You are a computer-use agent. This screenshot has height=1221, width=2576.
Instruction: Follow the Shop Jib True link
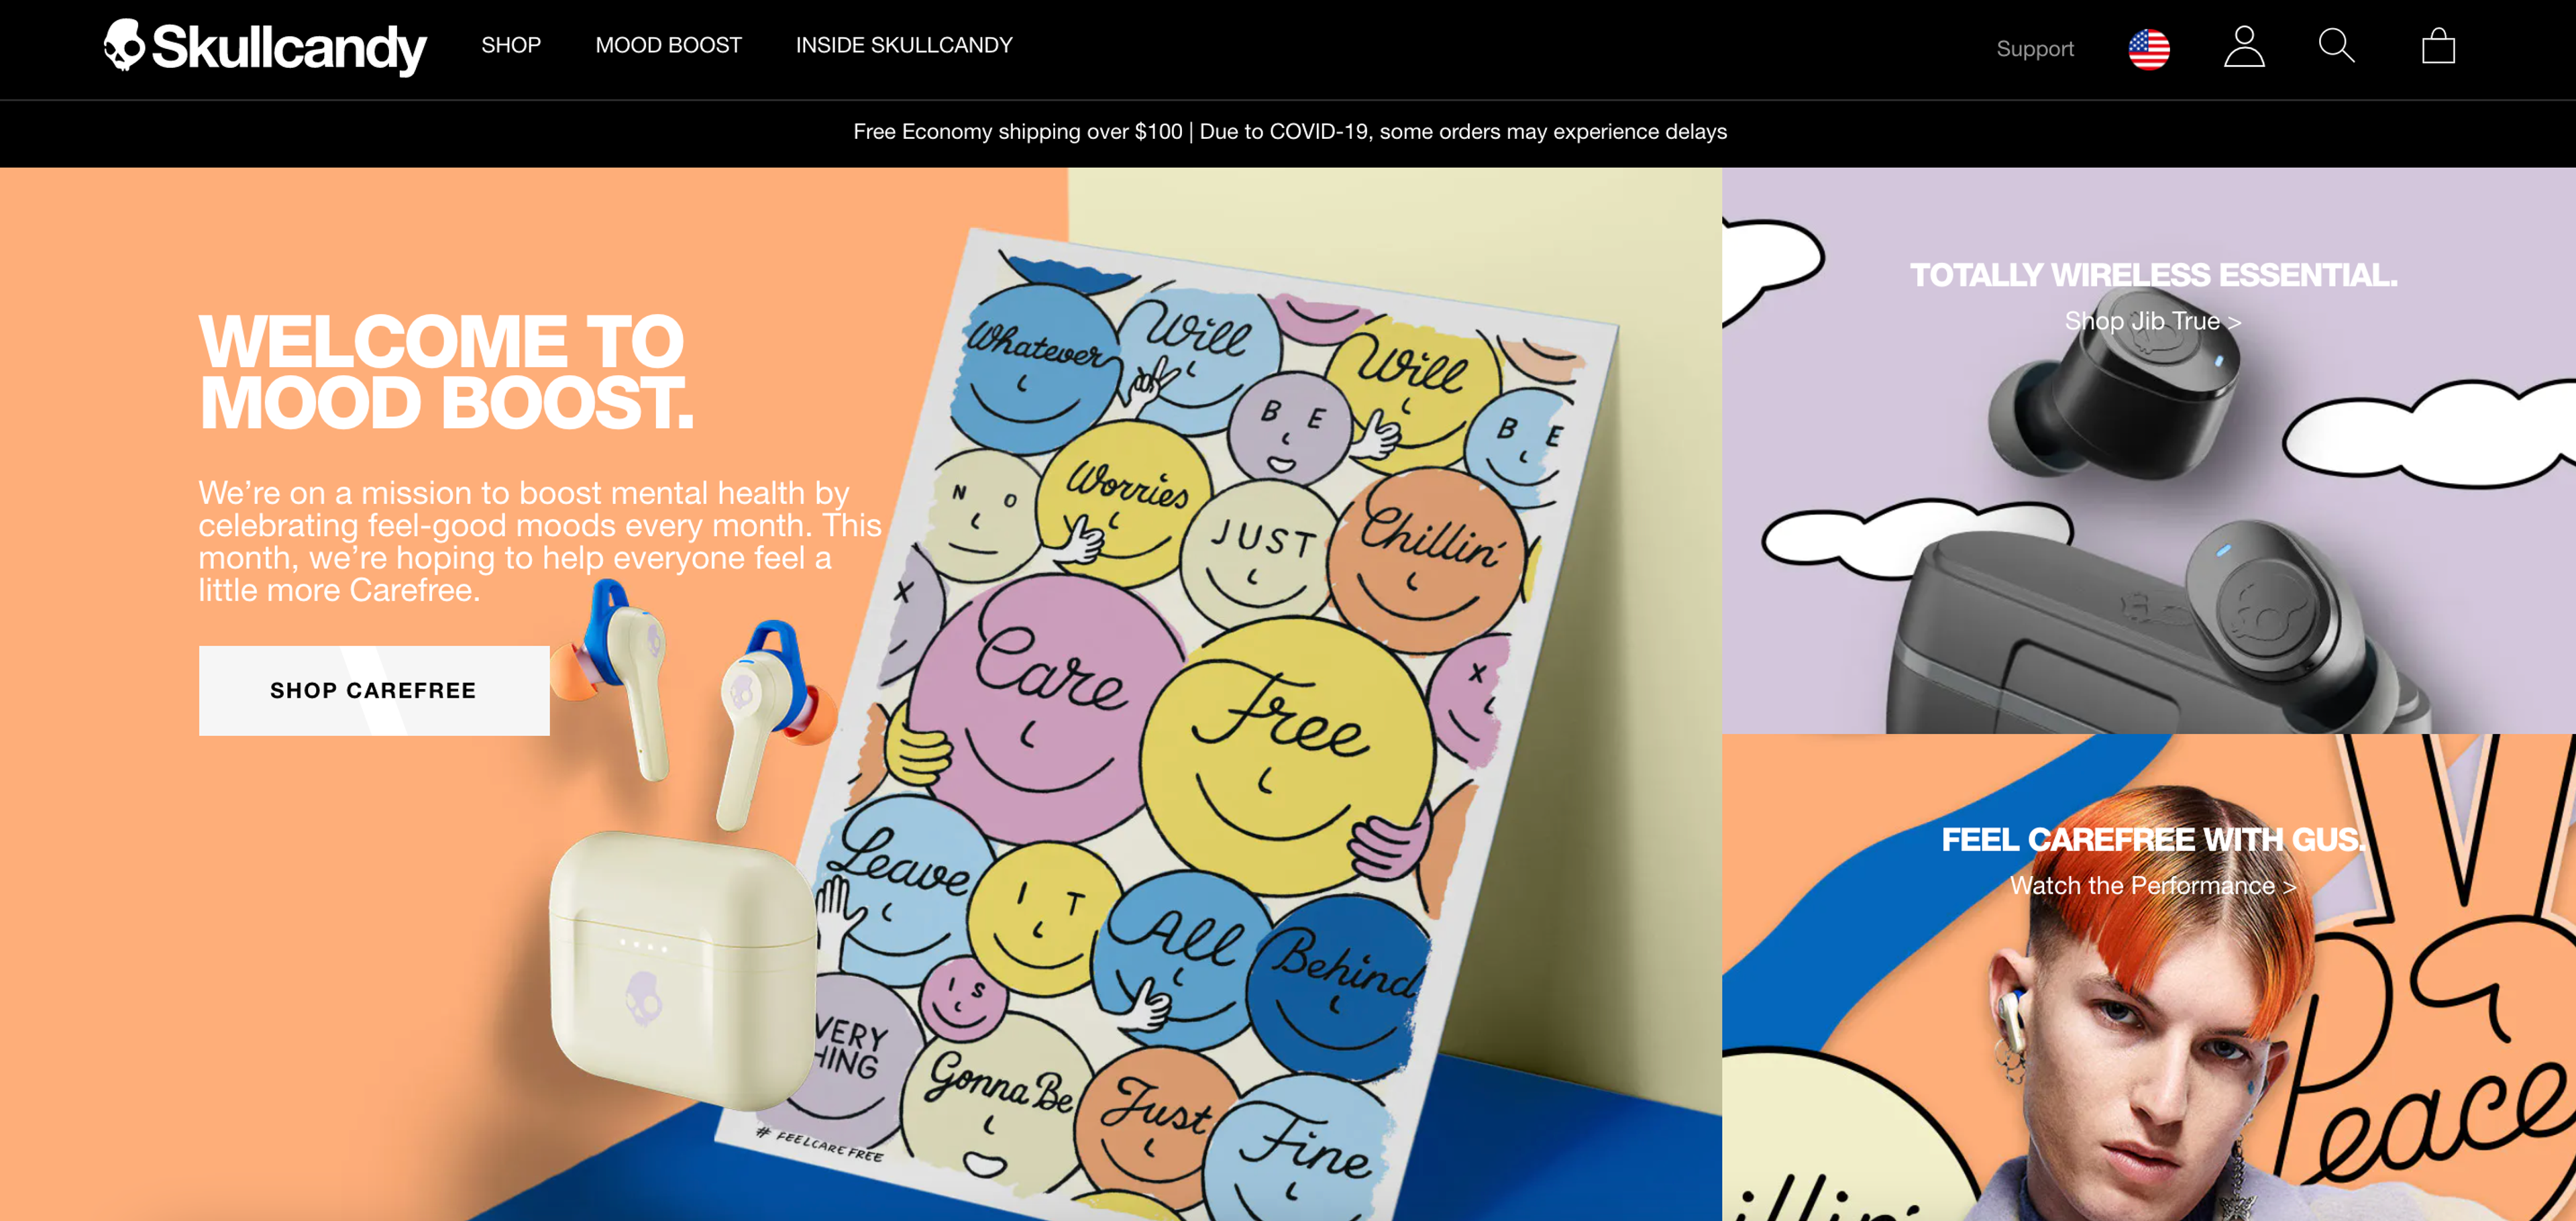(2152, 321)
